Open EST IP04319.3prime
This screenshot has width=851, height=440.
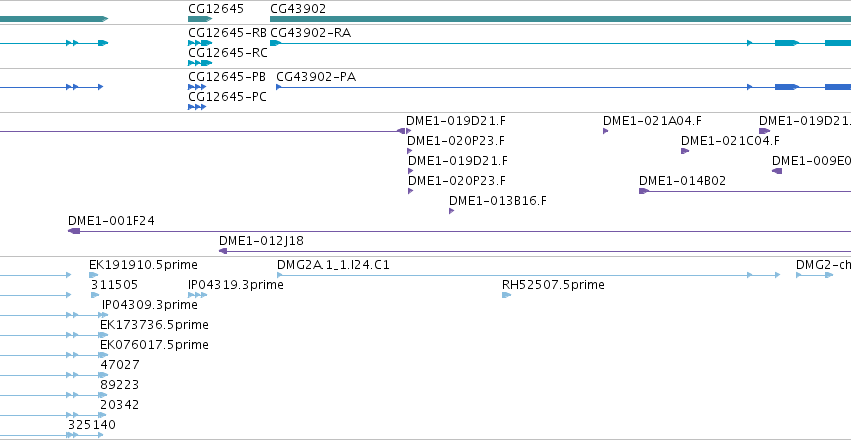[236, 285]
